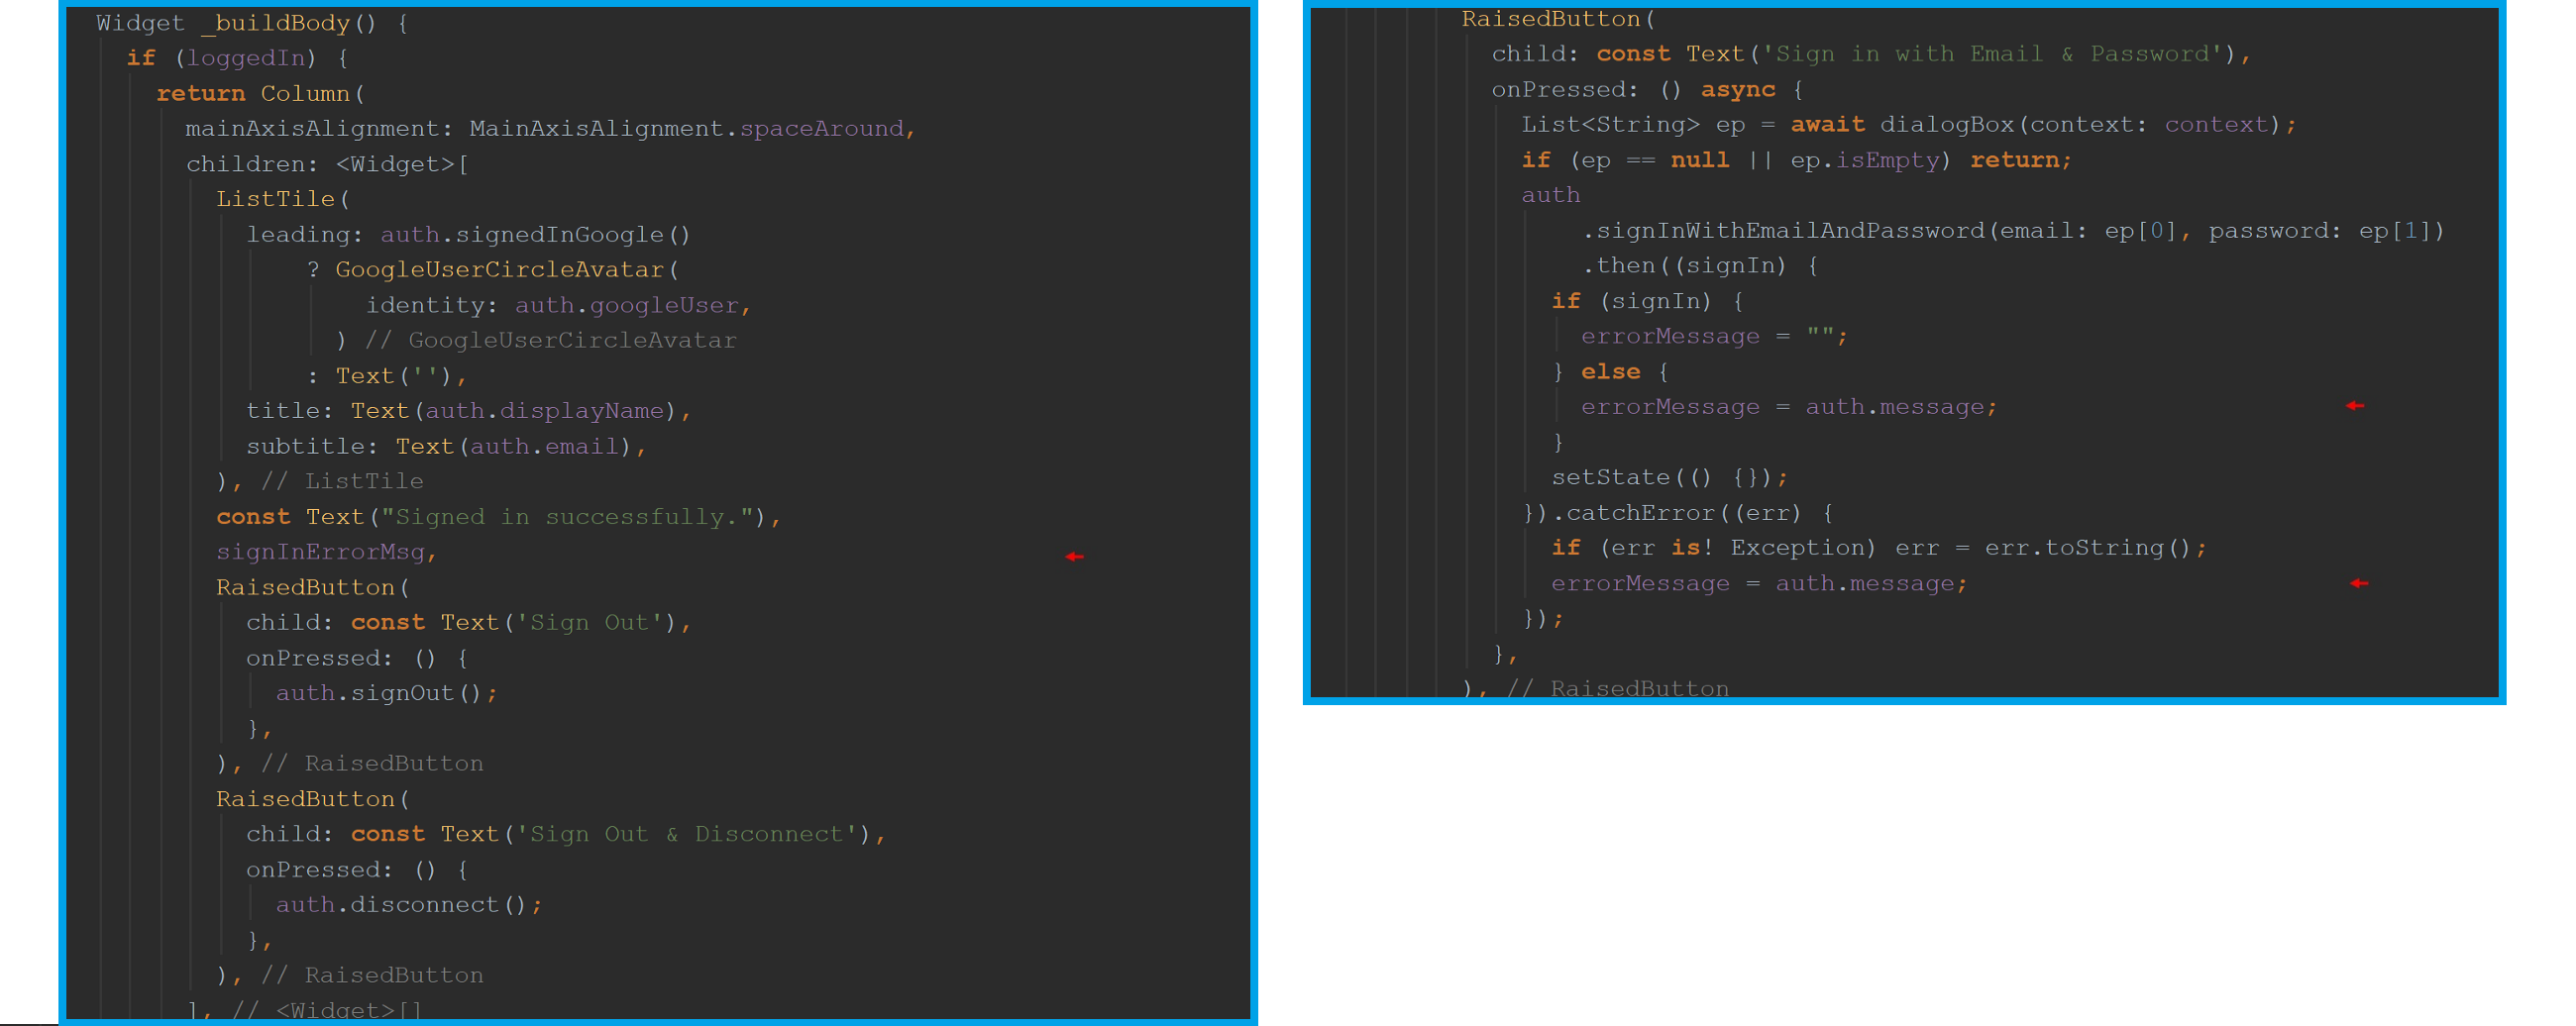The image size is (2576, 1026).
Task: Click the 'Sign Out' string literal line
Action: [x=469, y=622]
